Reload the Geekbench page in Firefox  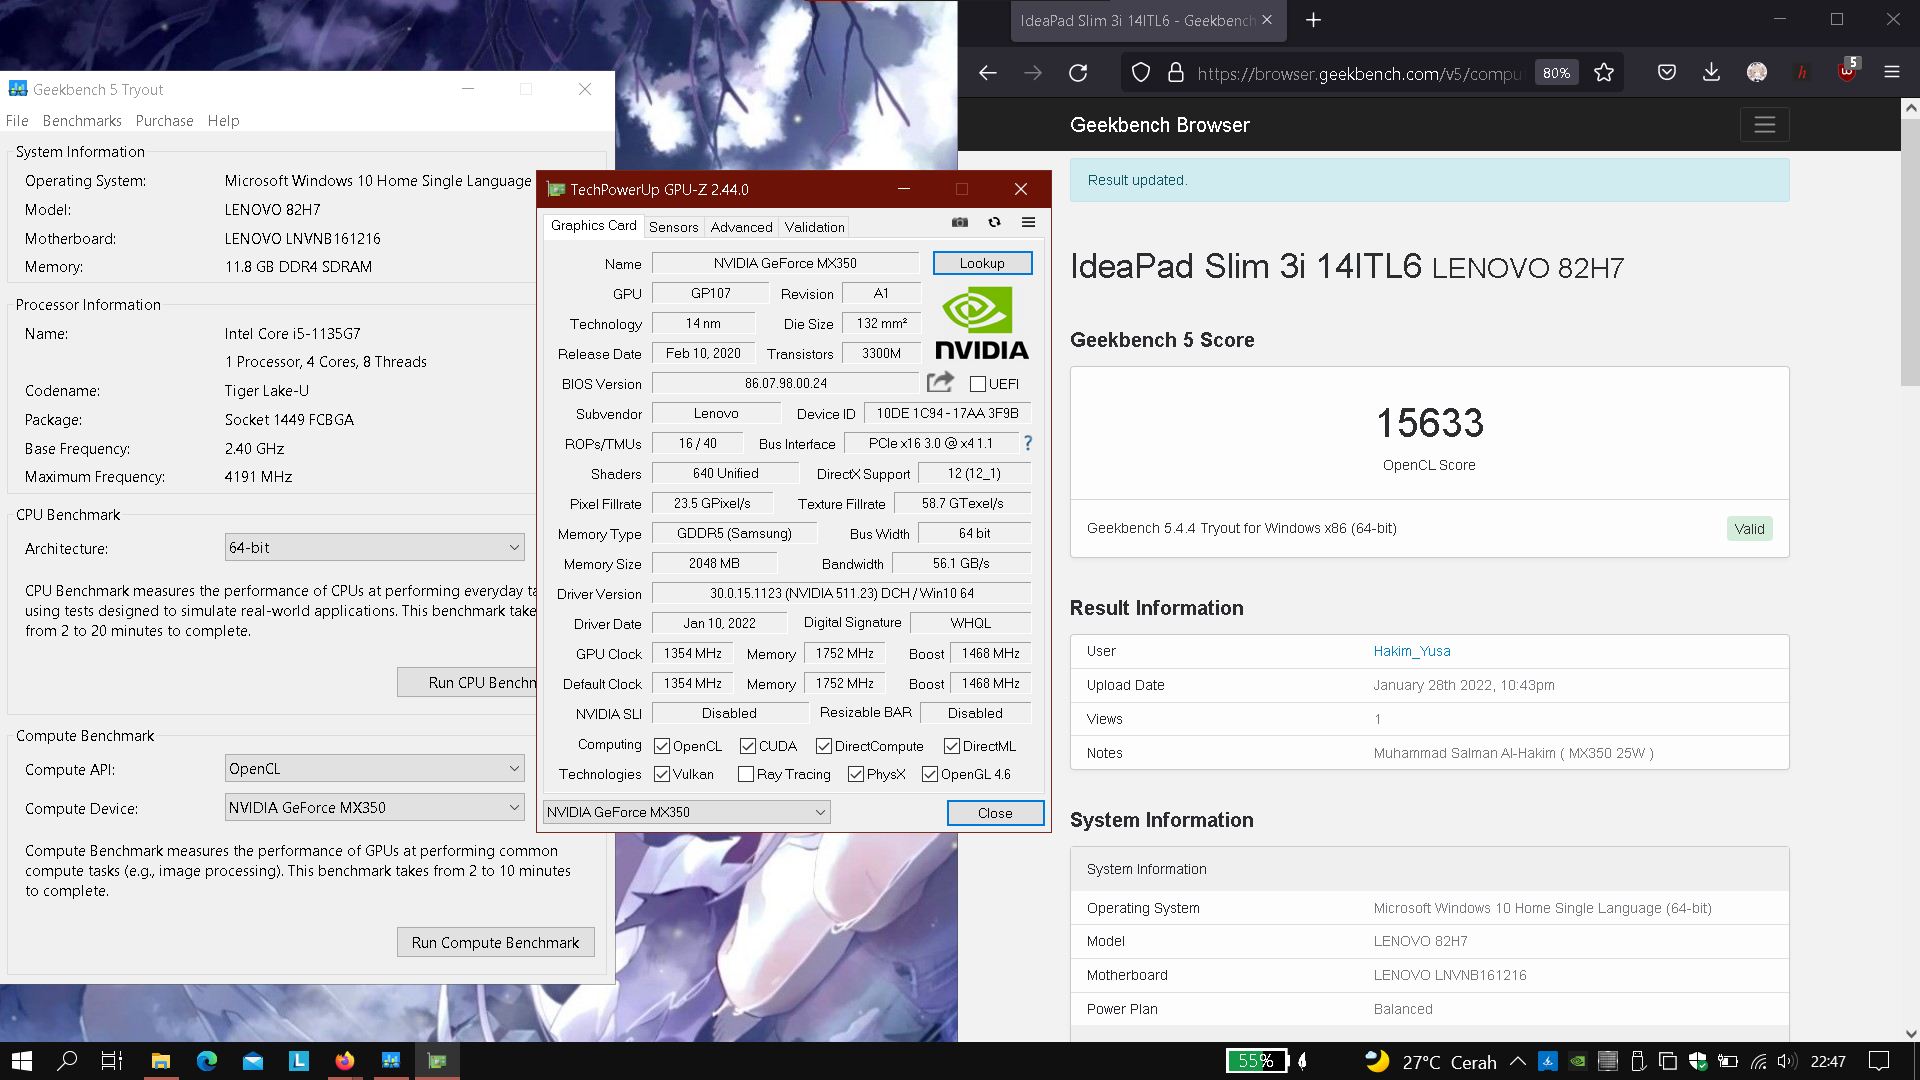pos(1078,72)
